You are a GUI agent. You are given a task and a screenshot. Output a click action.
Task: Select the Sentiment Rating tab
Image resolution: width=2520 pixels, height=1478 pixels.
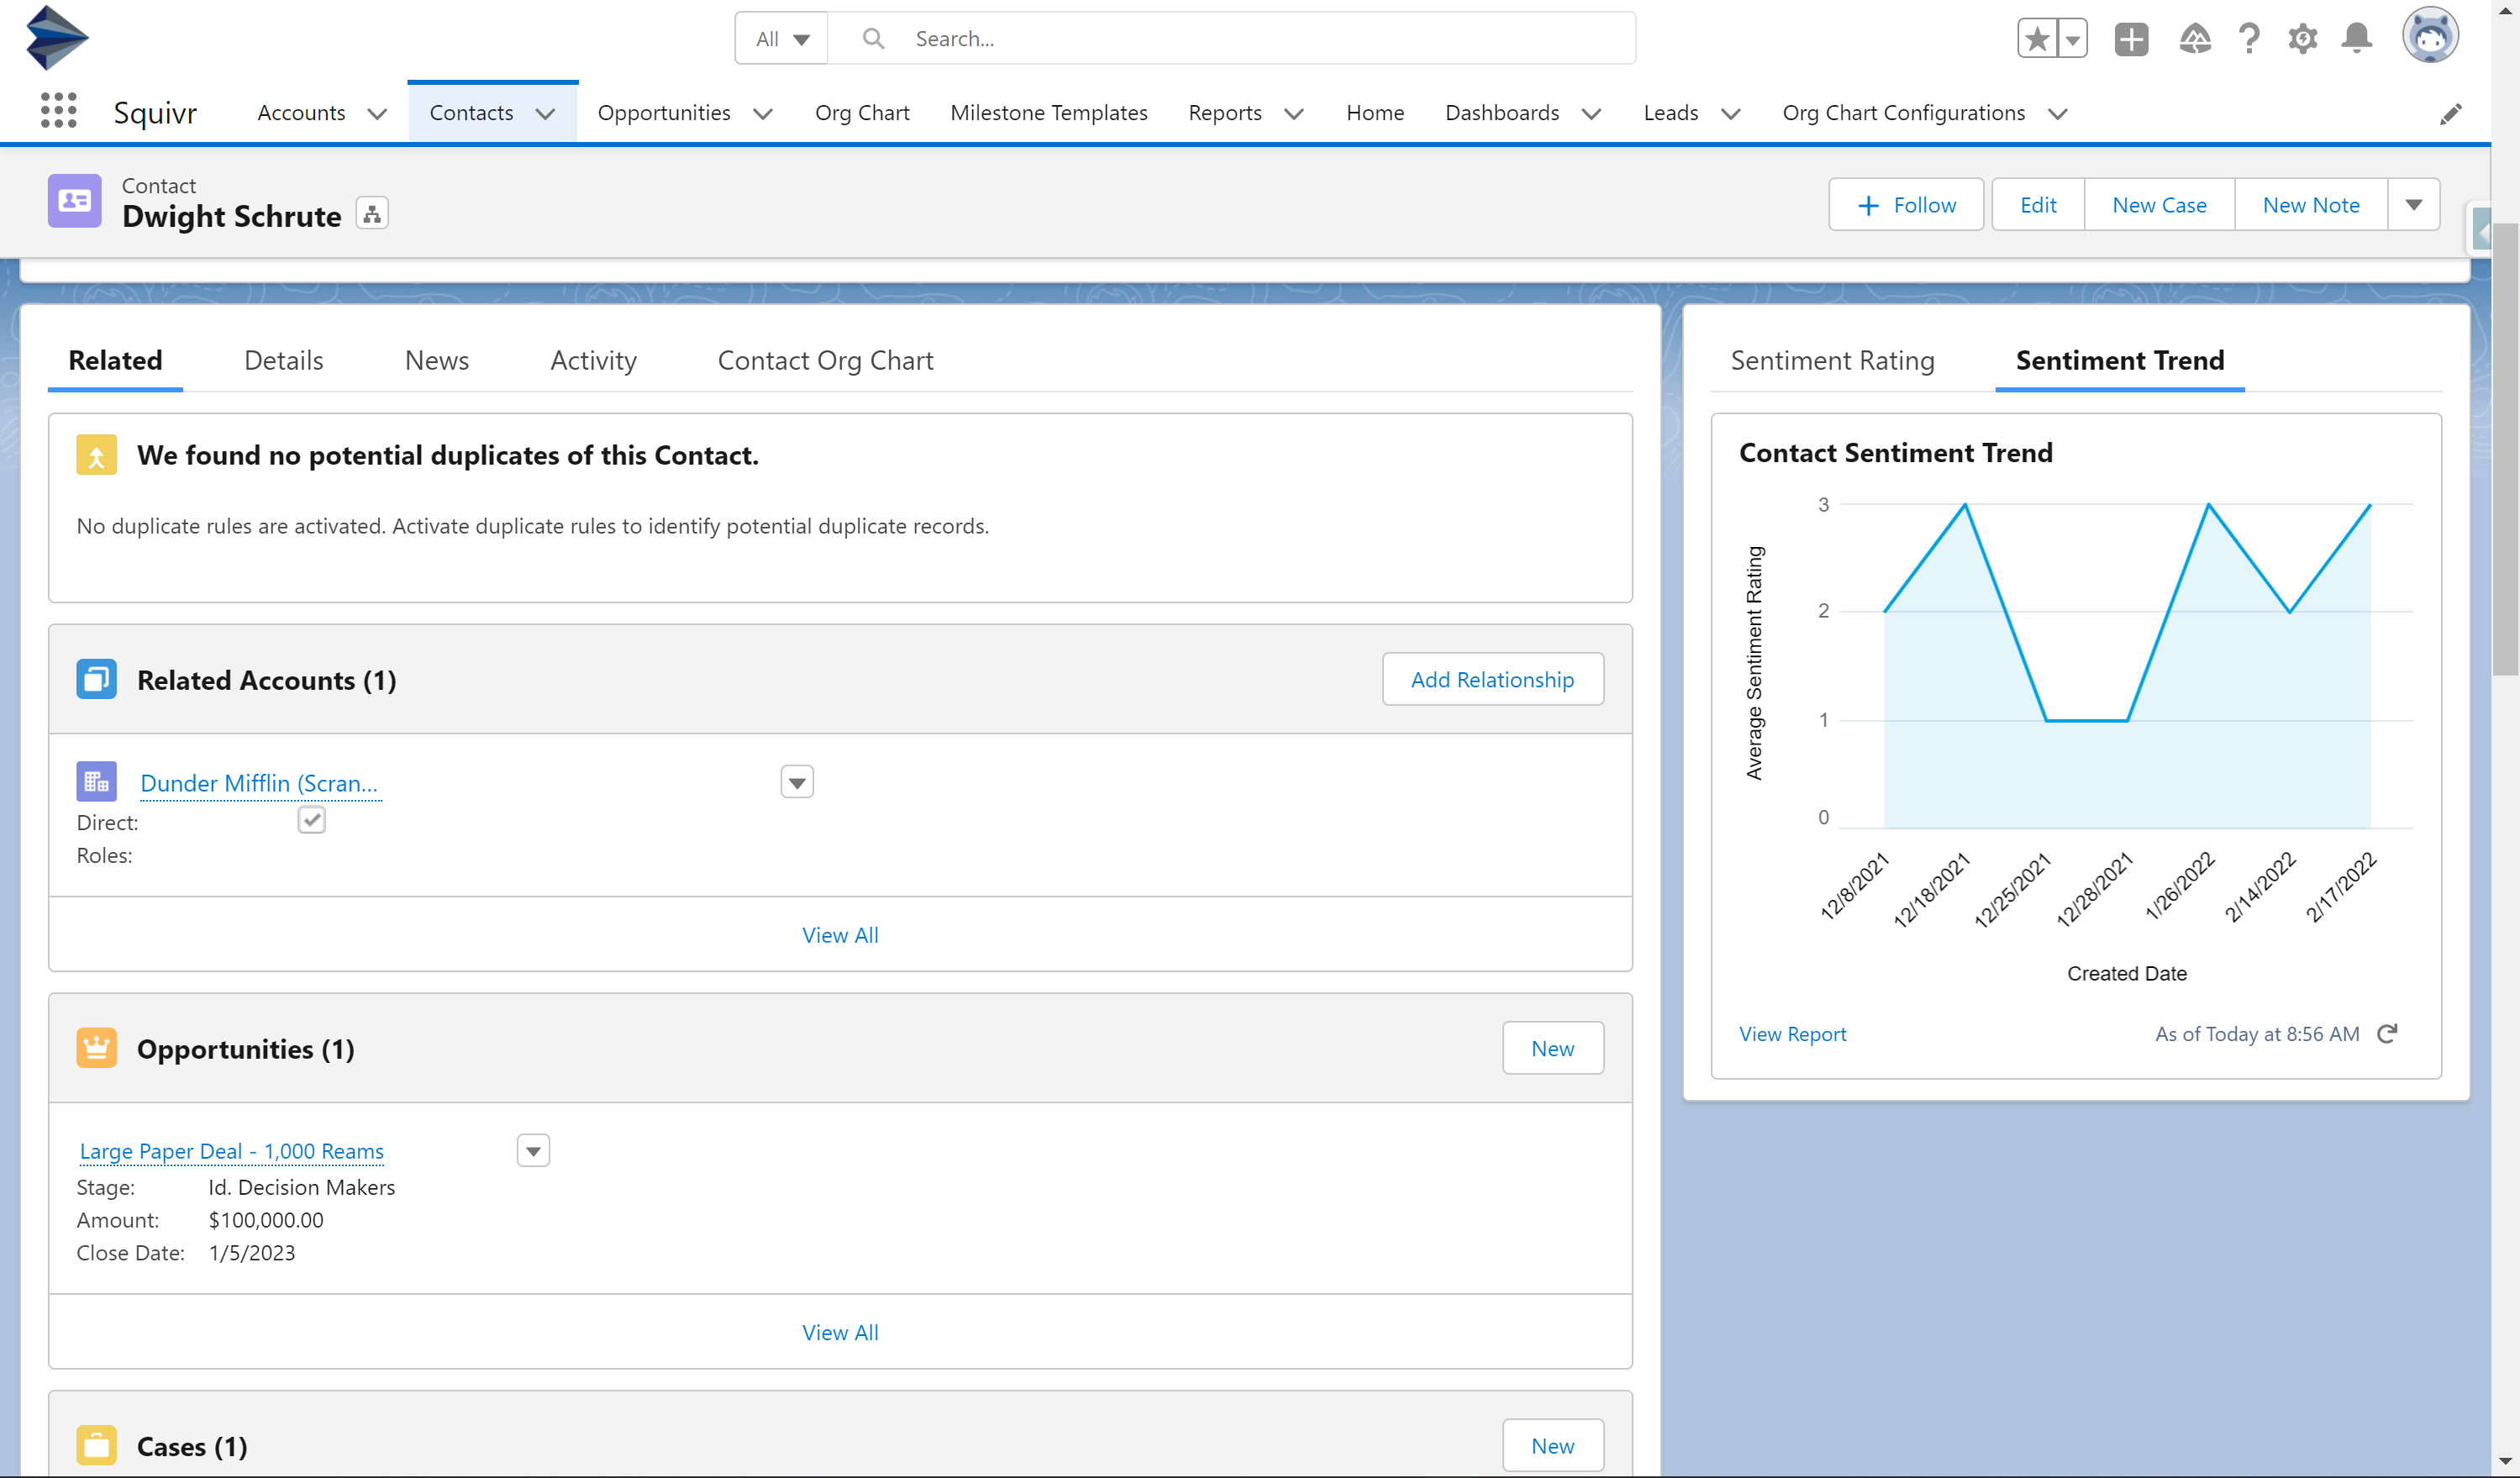1832,360
